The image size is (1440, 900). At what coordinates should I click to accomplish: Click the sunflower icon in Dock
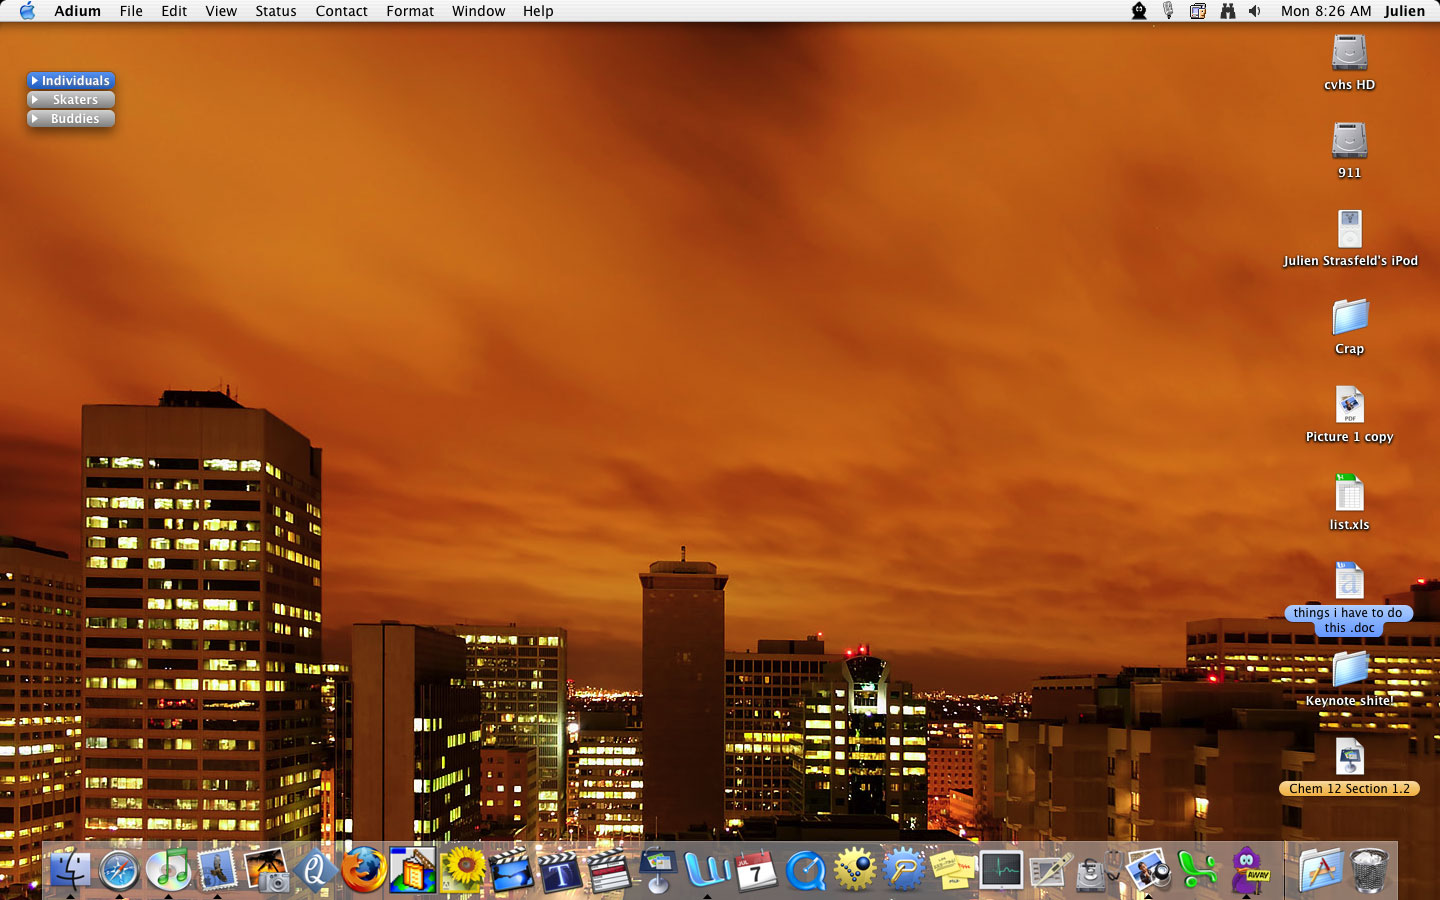coord(462,869)
